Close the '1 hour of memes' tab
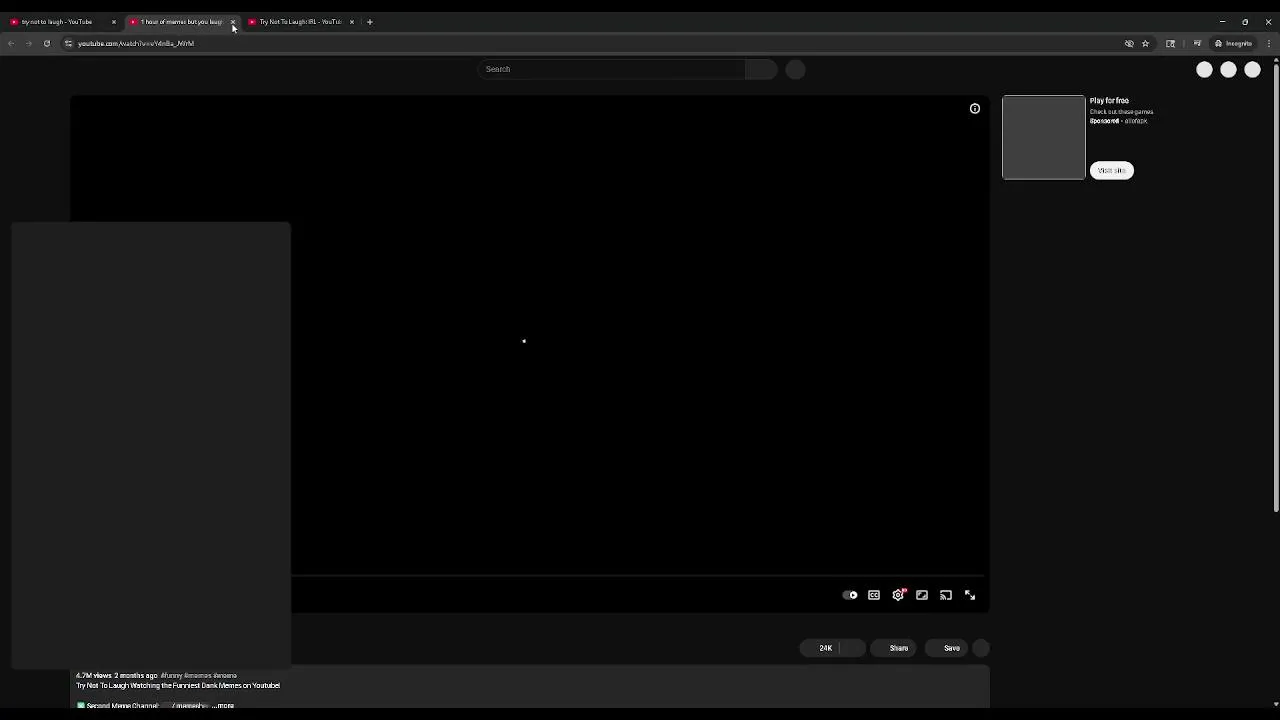 point(233,22)
